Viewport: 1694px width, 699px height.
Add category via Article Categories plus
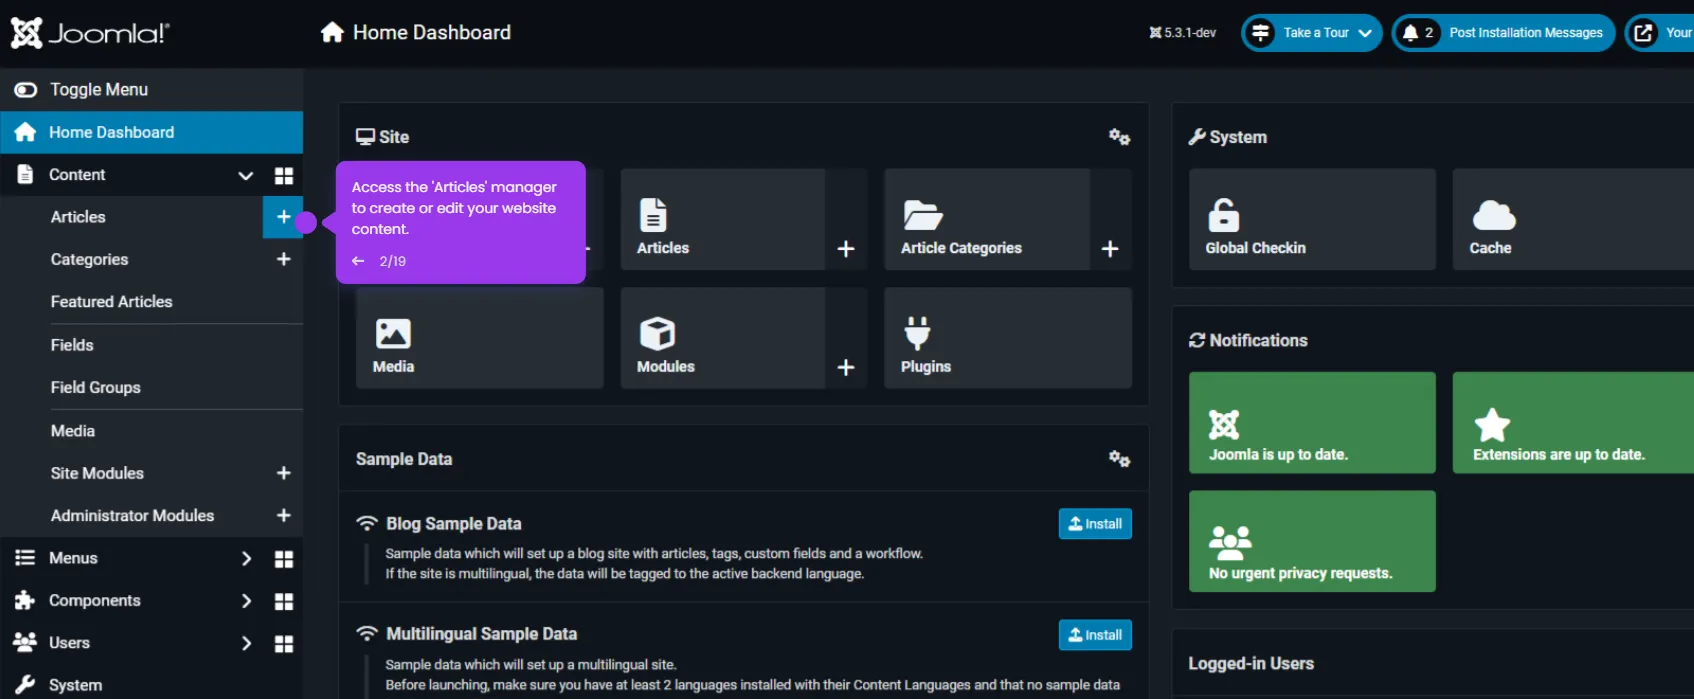coord(1110,248)
